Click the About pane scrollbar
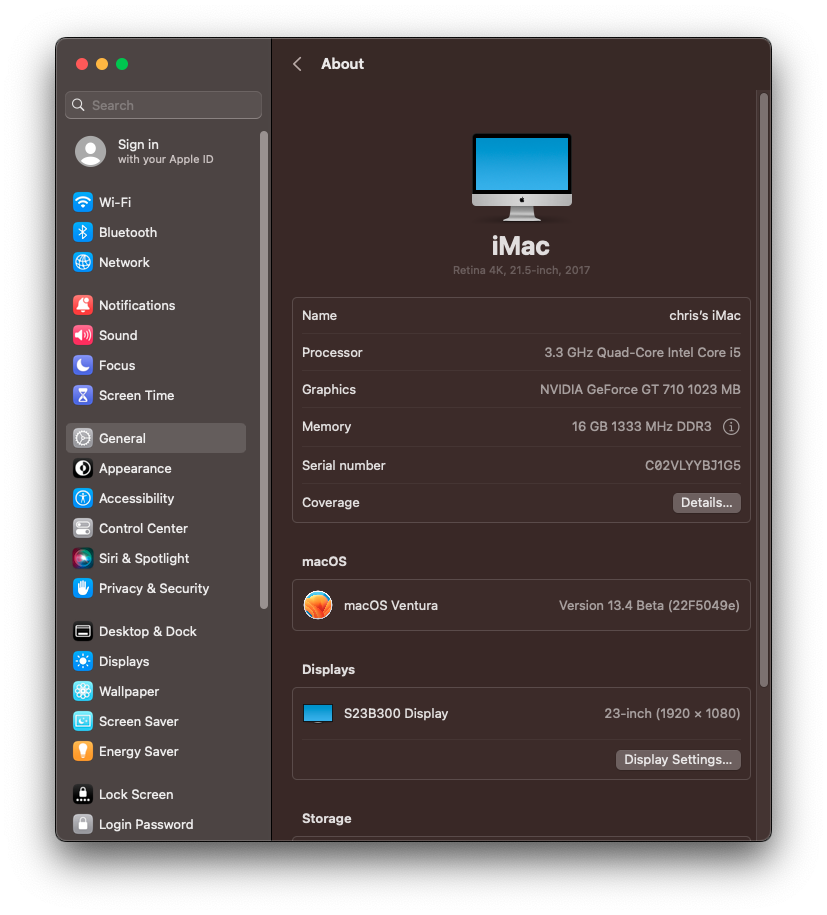 [764, 390]
